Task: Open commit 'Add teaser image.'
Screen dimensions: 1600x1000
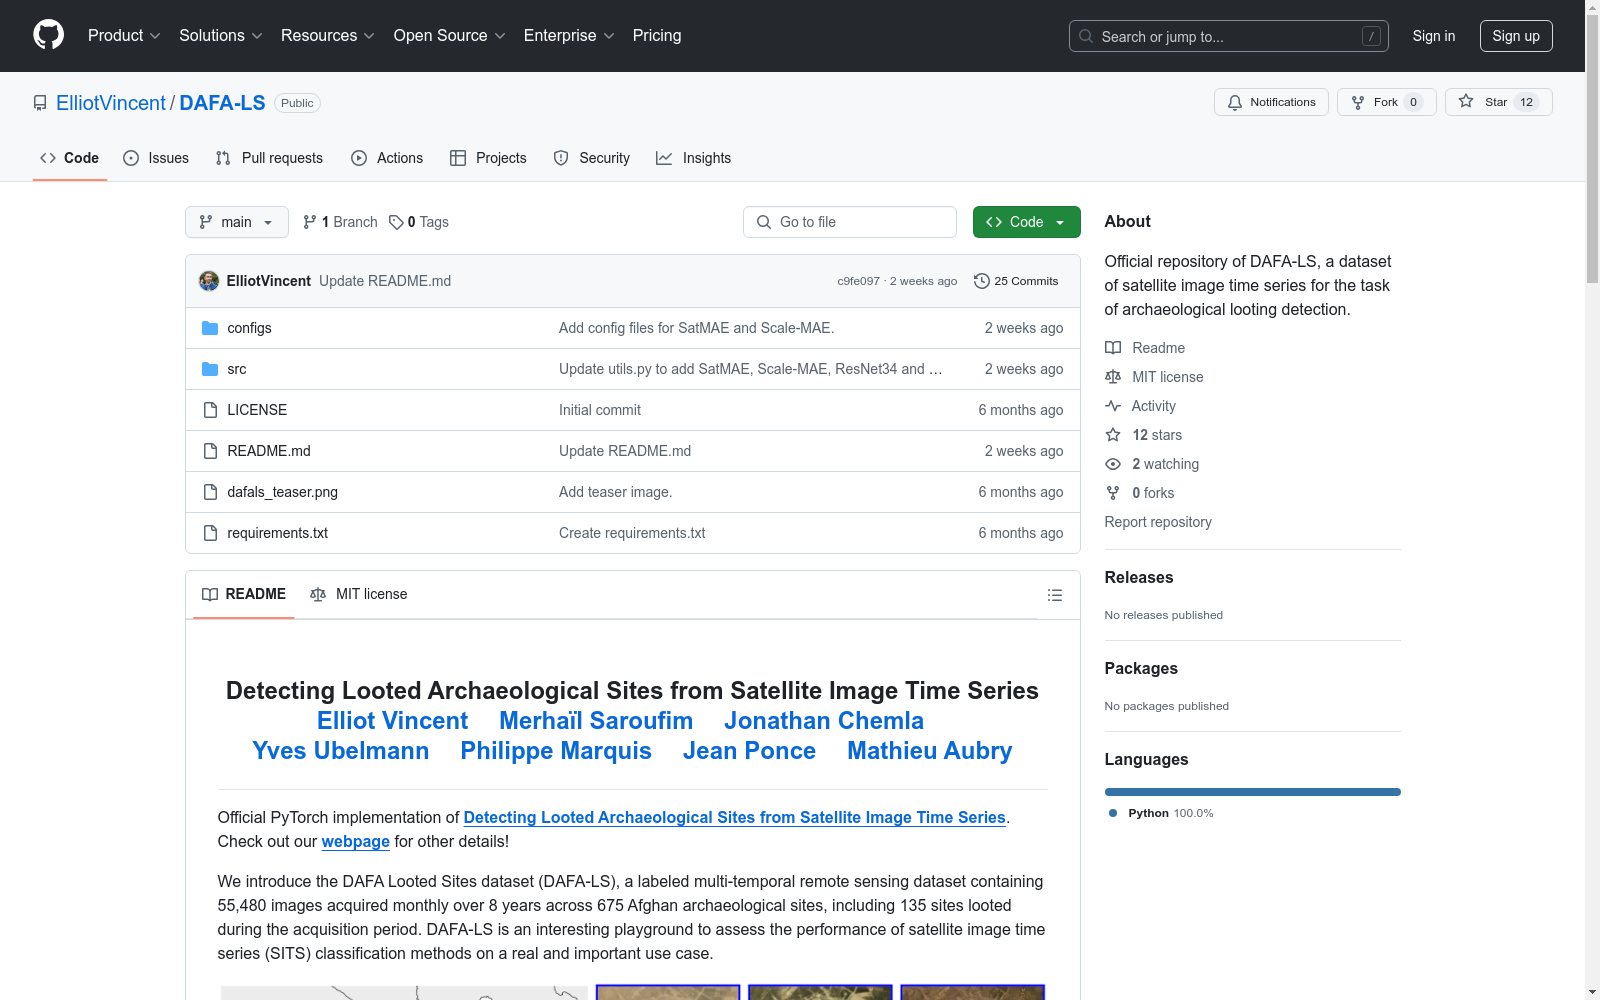Action: pyautogui.click(x=615, y=492)
